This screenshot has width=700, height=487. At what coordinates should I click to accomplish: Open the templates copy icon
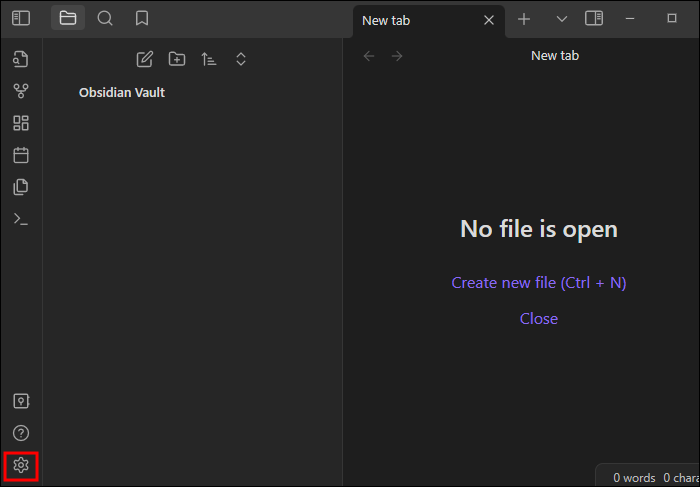pos(21,187)
